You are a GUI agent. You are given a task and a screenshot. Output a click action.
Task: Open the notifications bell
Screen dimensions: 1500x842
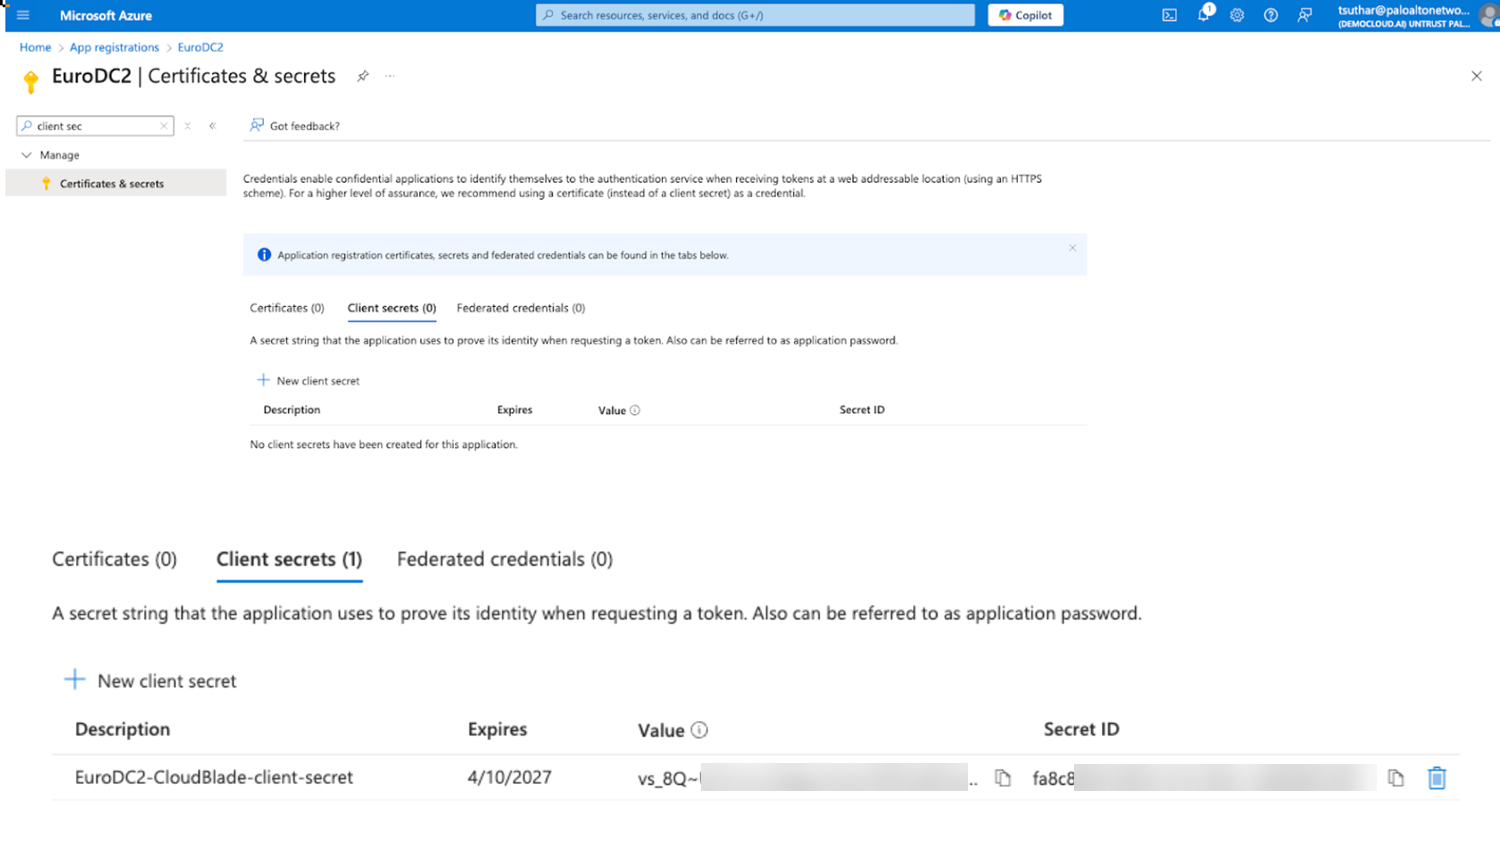[1204, 15]
